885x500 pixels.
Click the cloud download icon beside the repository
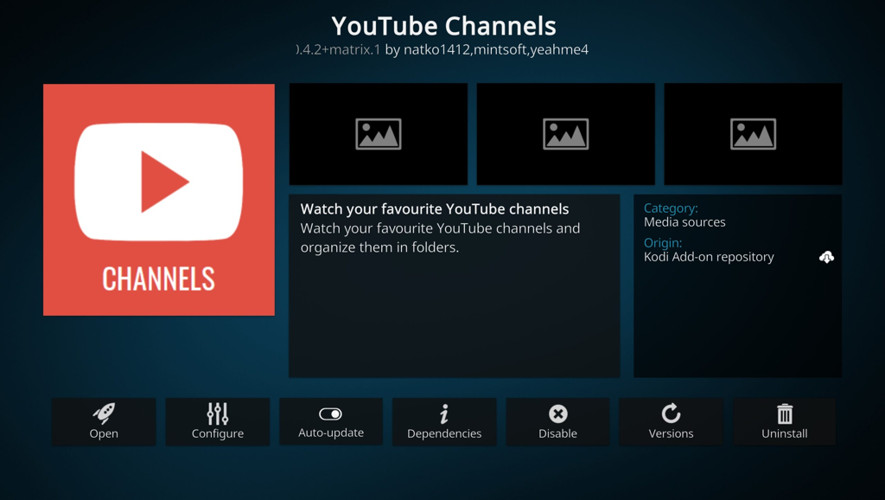826,257
